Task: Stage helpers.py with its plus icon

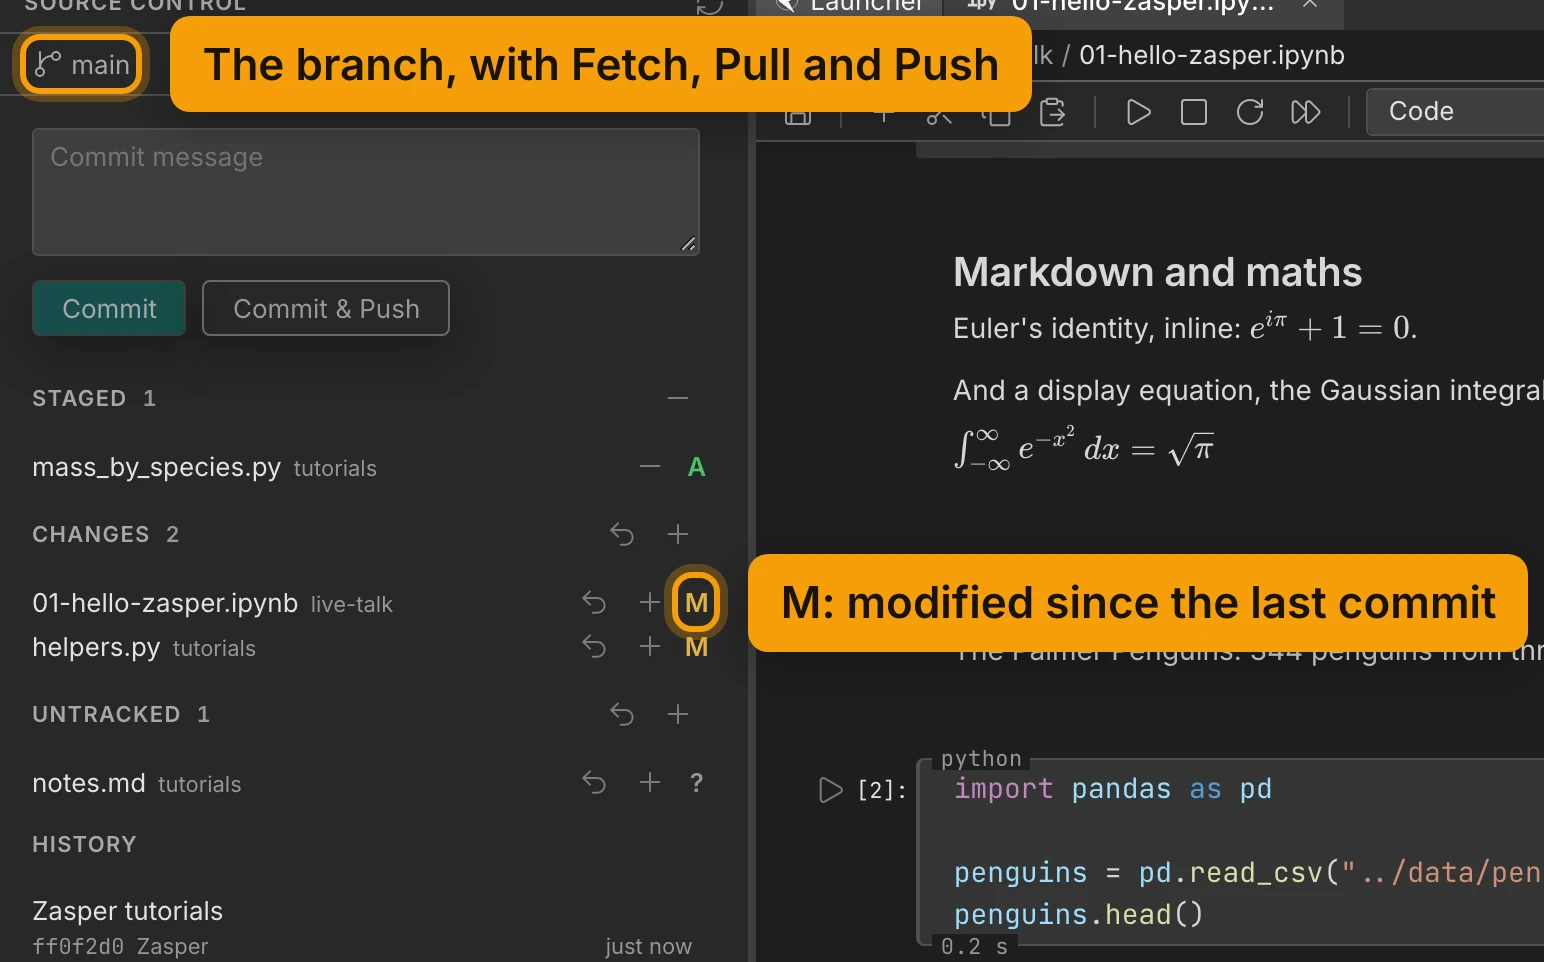Action: (650, 647)
